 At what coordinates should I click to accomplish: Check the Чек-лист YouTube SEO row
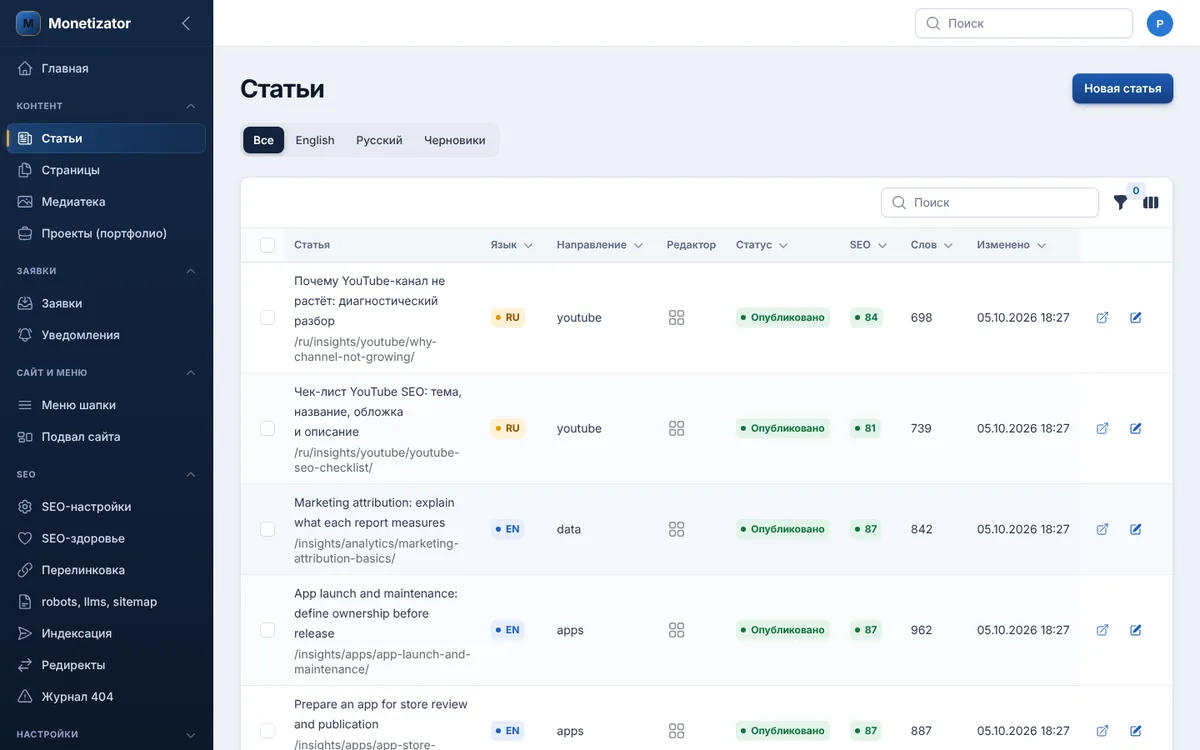[x=267, y=428]
